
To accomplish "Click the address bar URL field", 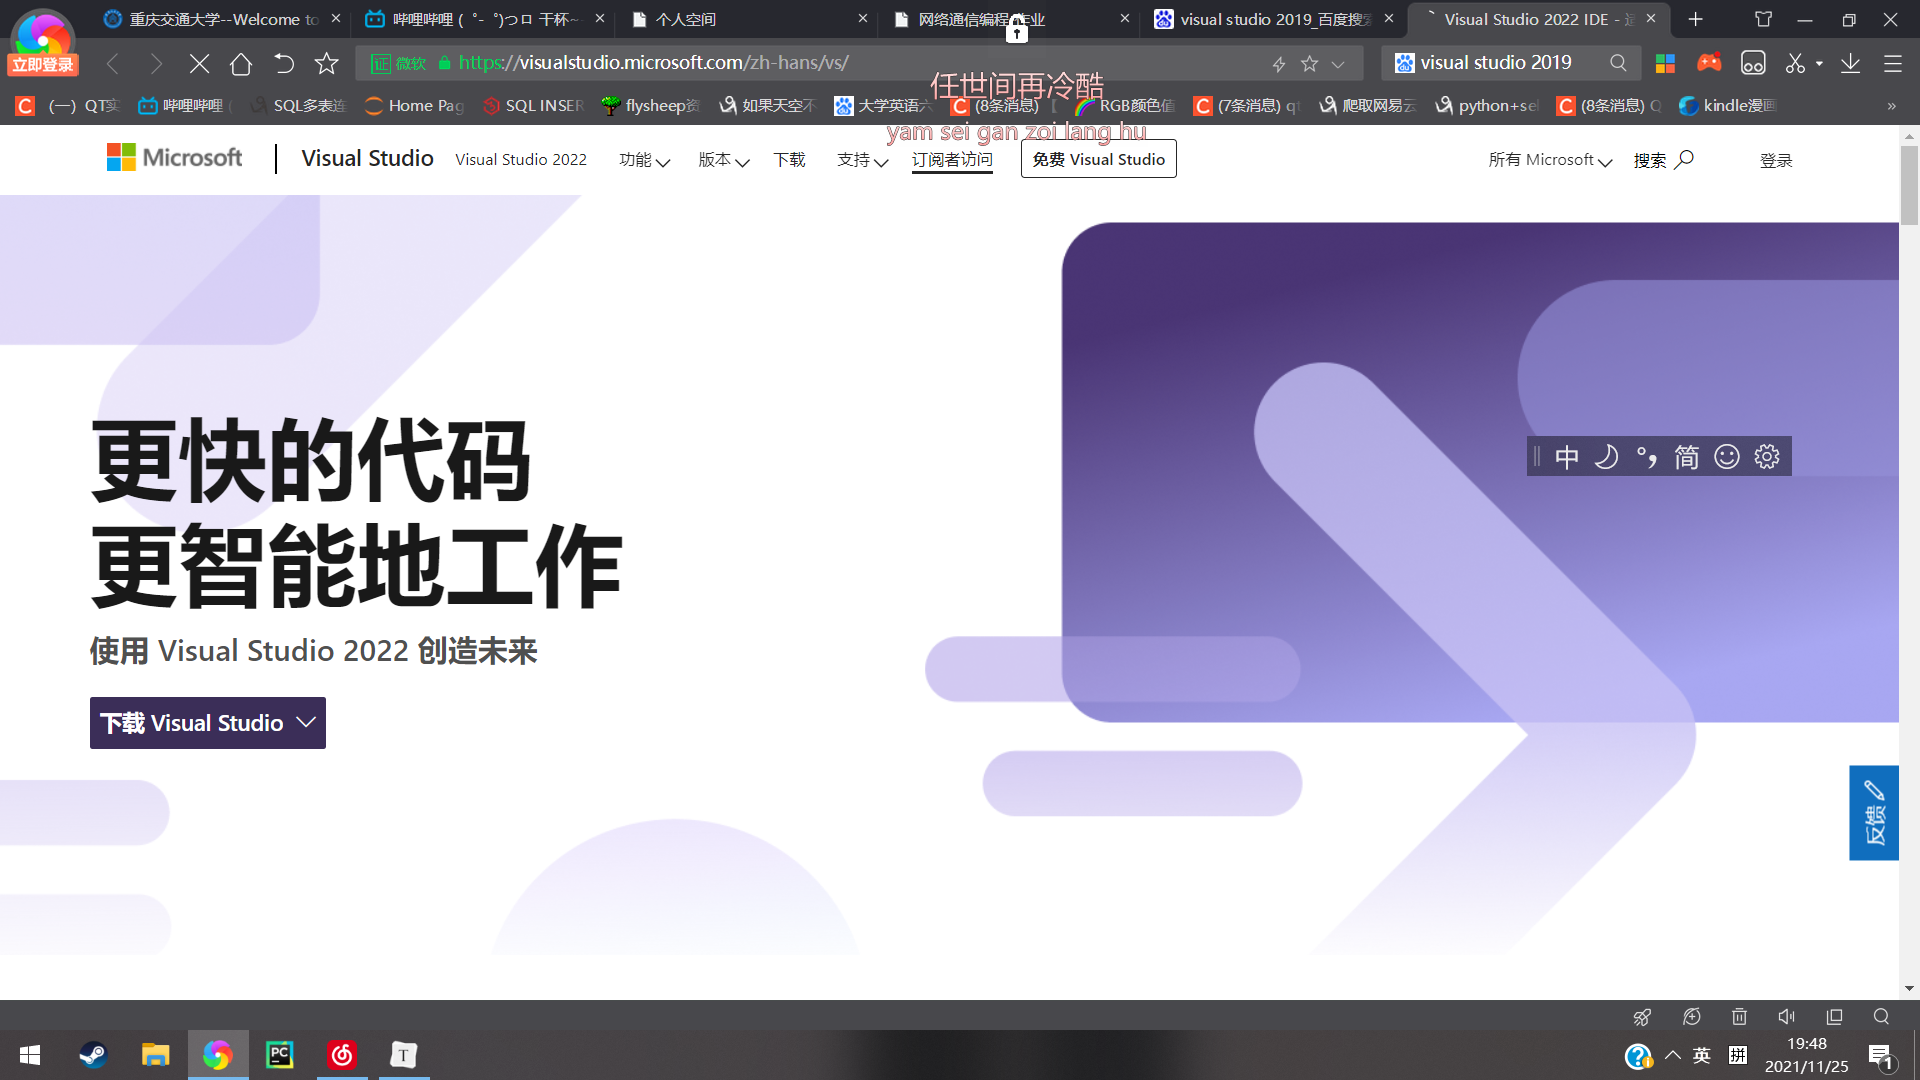I will 860,63.
